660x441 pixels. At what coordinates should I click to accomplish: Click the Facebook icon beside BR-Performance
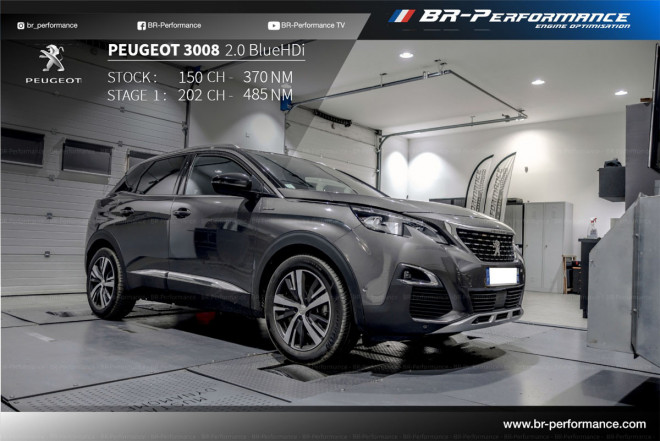(141, 25)
